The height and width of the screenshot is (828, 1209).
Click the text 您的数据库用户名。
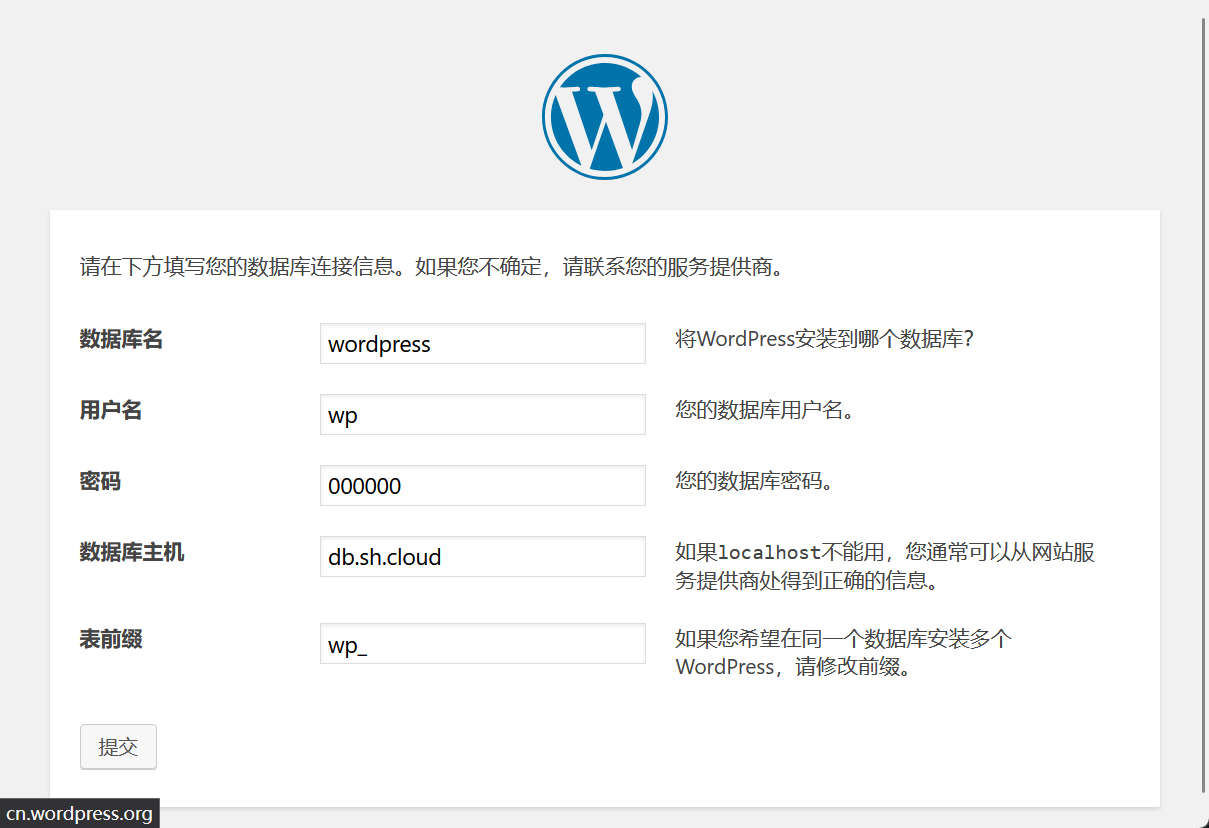pos(765,411)
